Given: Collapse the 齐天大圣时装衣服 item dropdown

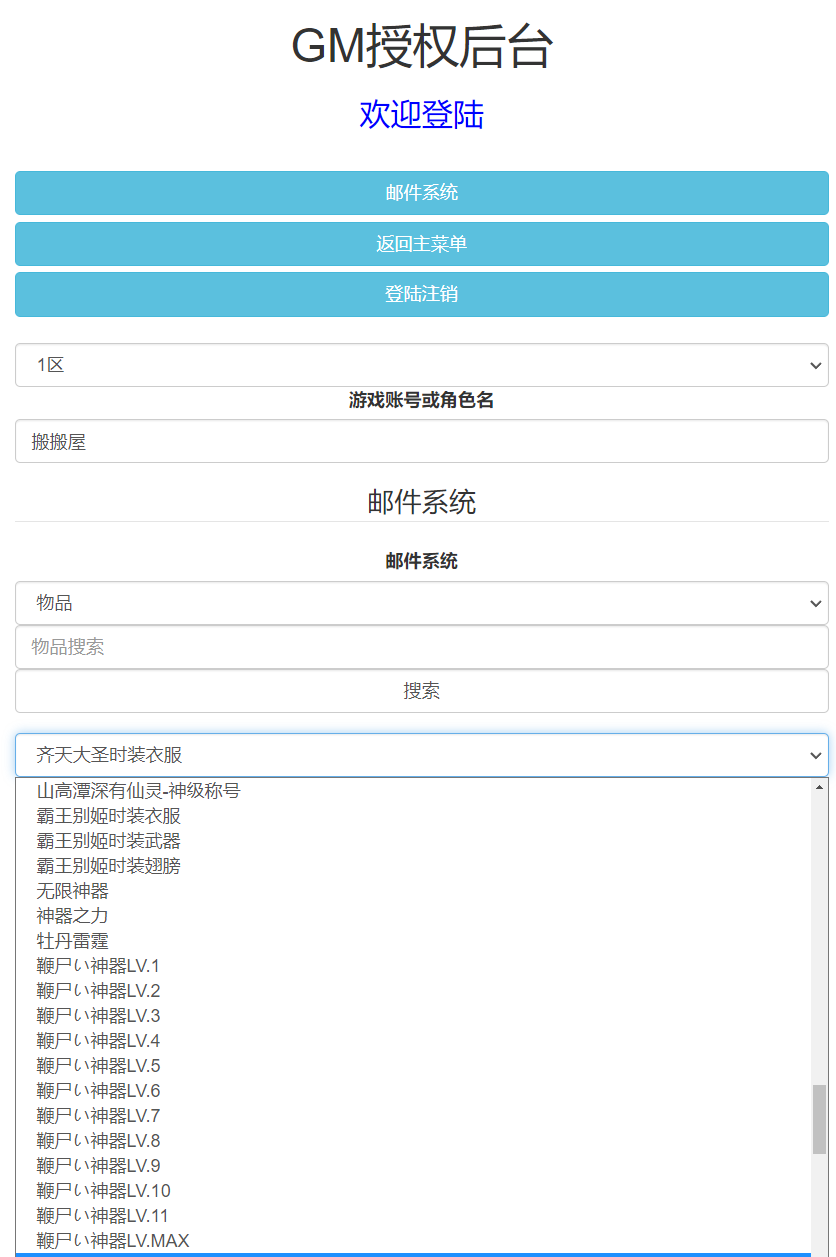Looking at the screenshot, I should coord(421,755).
